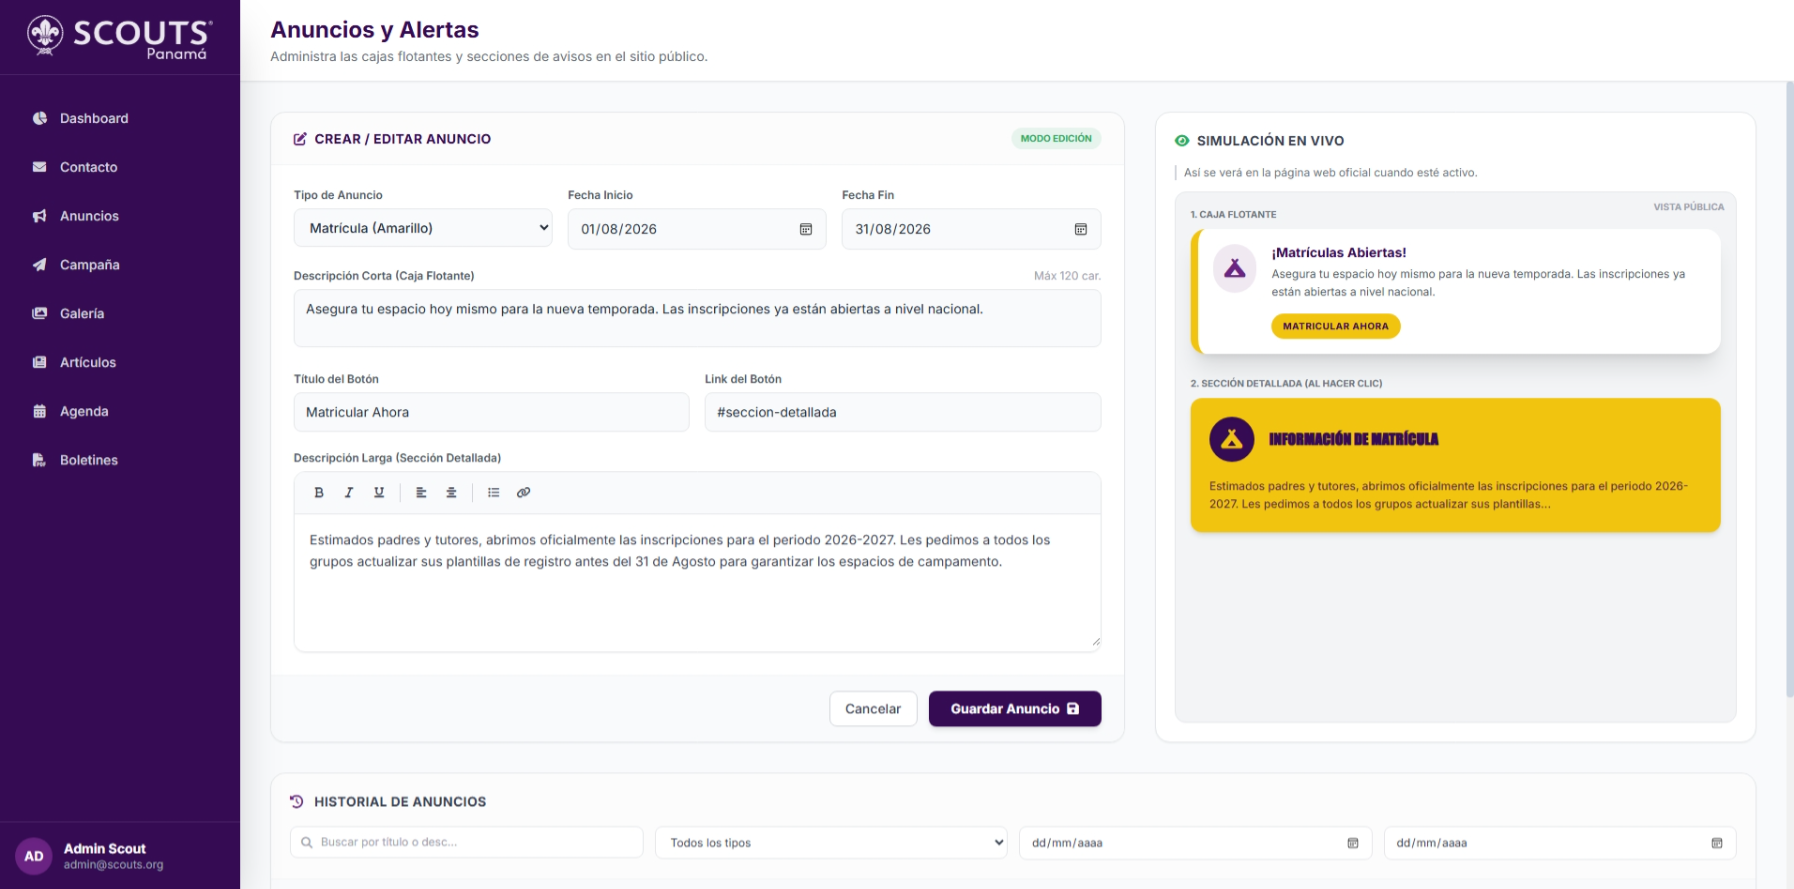Viewport: 1794px width, 889px height.
Task: Click the first dd/mm/aaaa history date filter
Action: pos(1195,843)
